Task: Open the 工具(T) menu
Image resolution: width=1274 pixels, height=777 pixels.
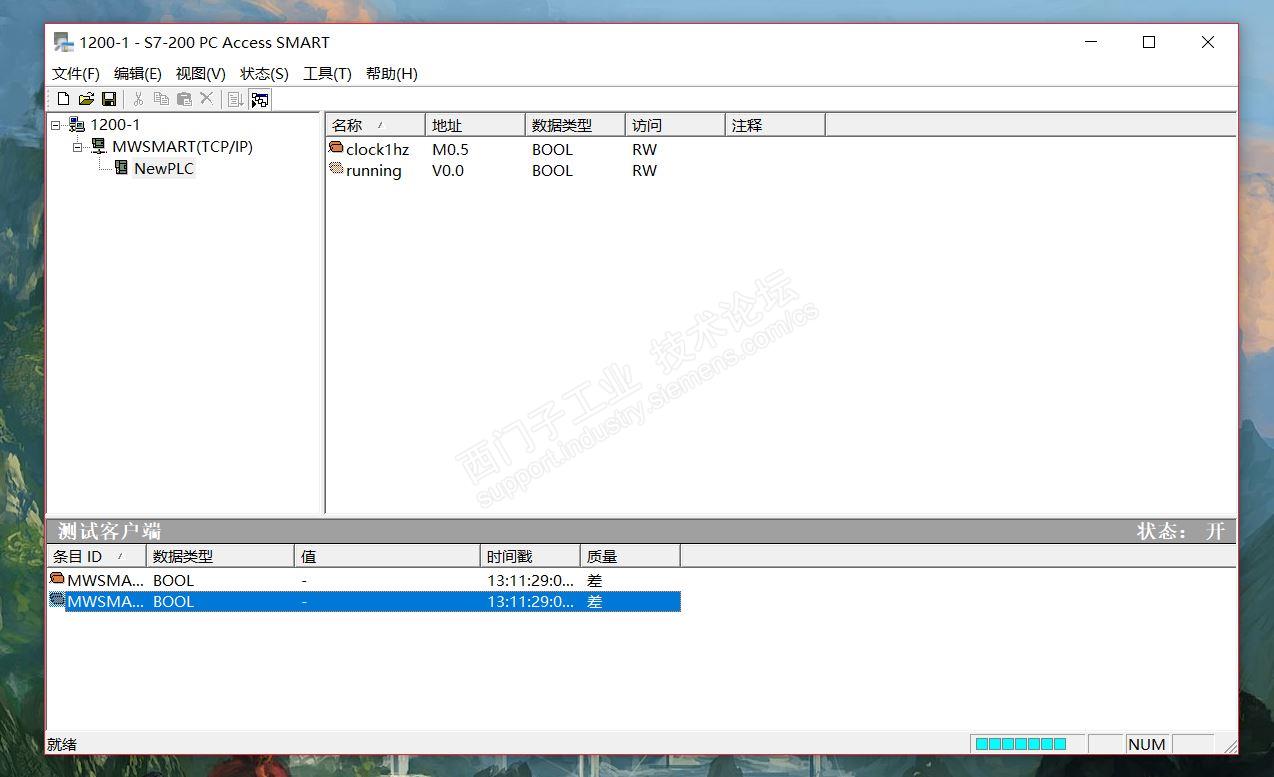Action: [x=327, y=74]
